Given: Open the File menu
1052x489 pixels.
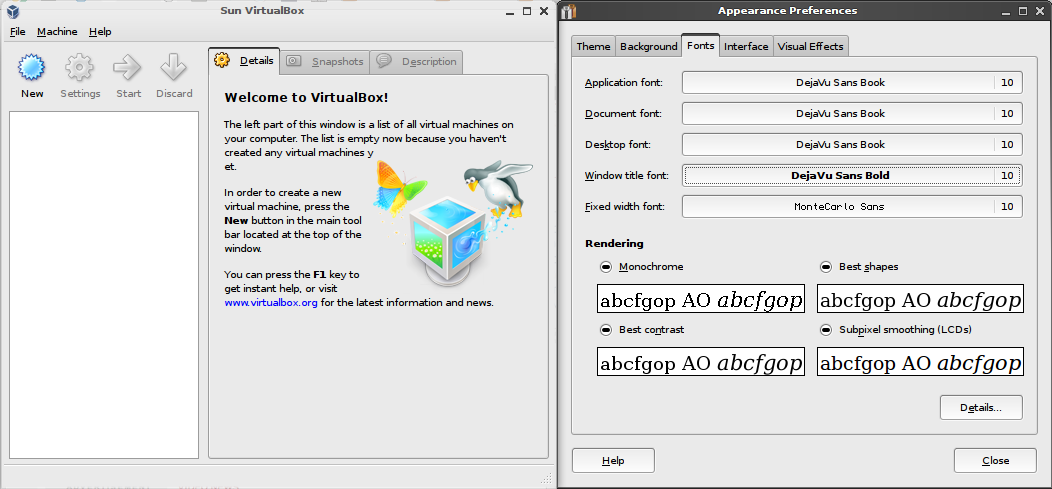Looking at the screenshot, I should pyautogui.click(x=18, y=32).
